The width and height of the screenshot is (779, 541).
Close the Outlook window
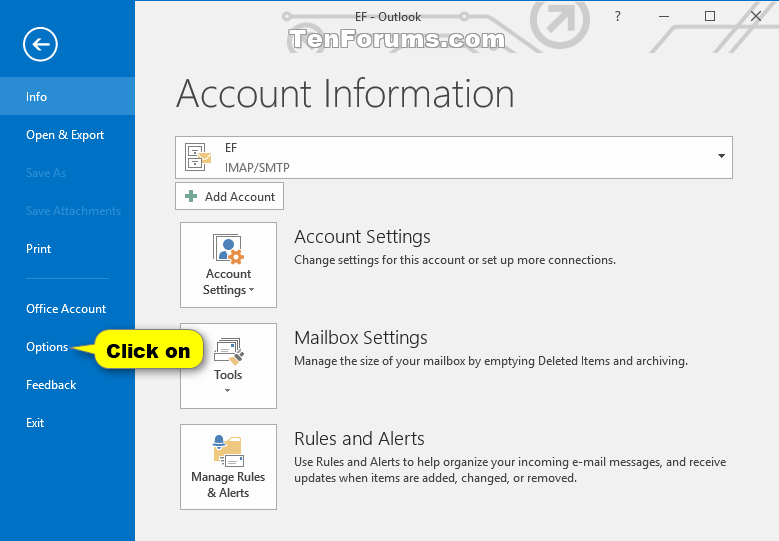point(756,16)
